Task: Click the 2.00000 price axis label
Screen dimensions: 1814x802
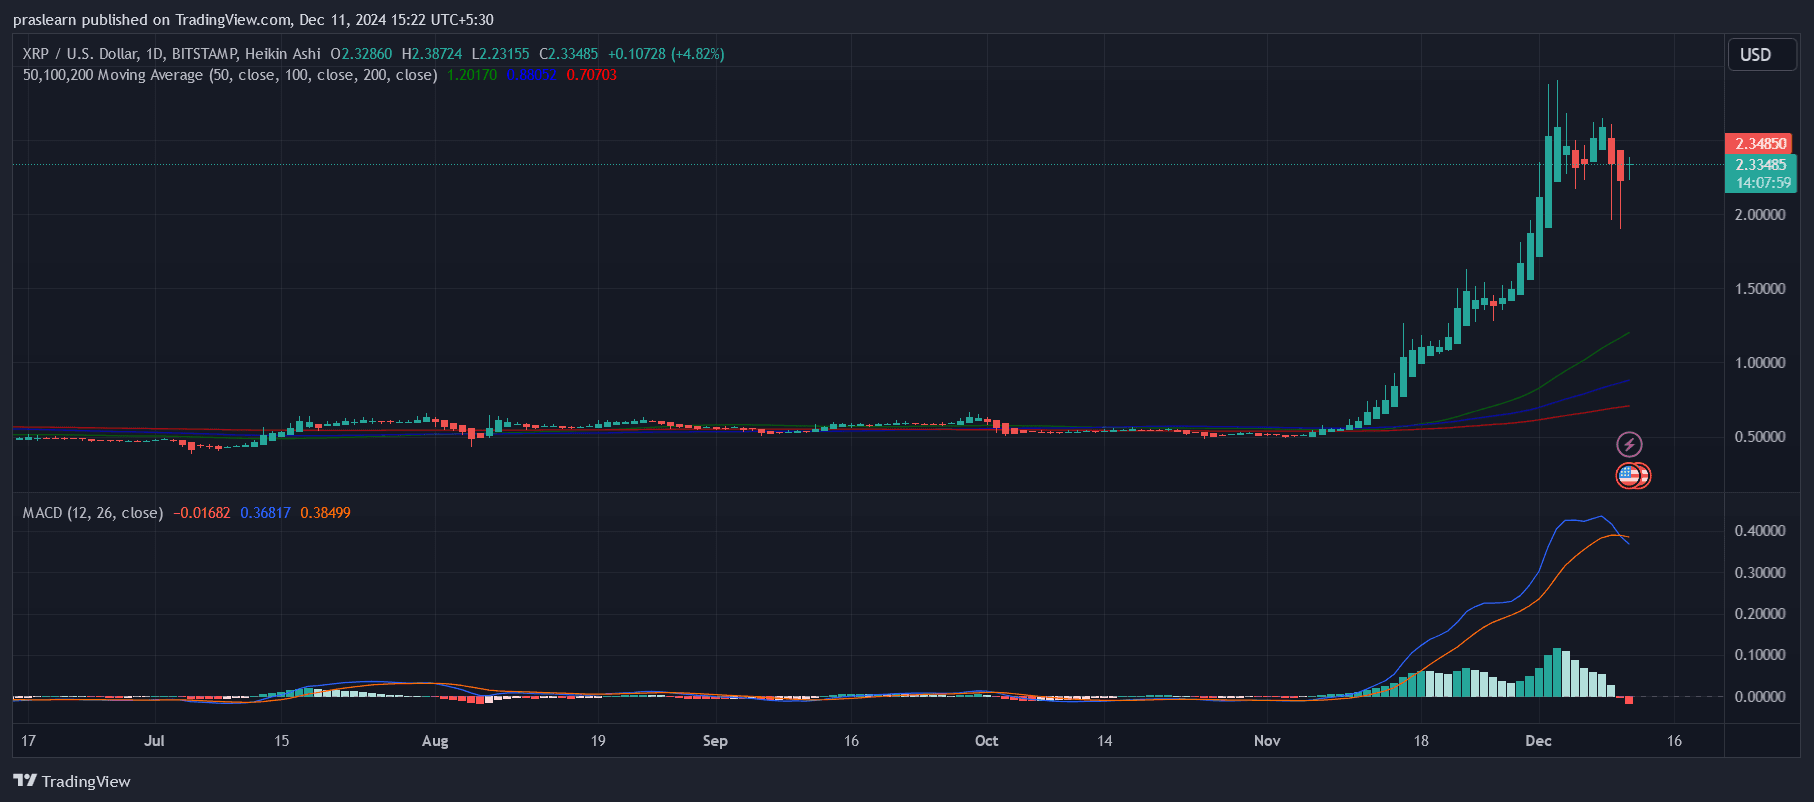Action: [1760, 215]
